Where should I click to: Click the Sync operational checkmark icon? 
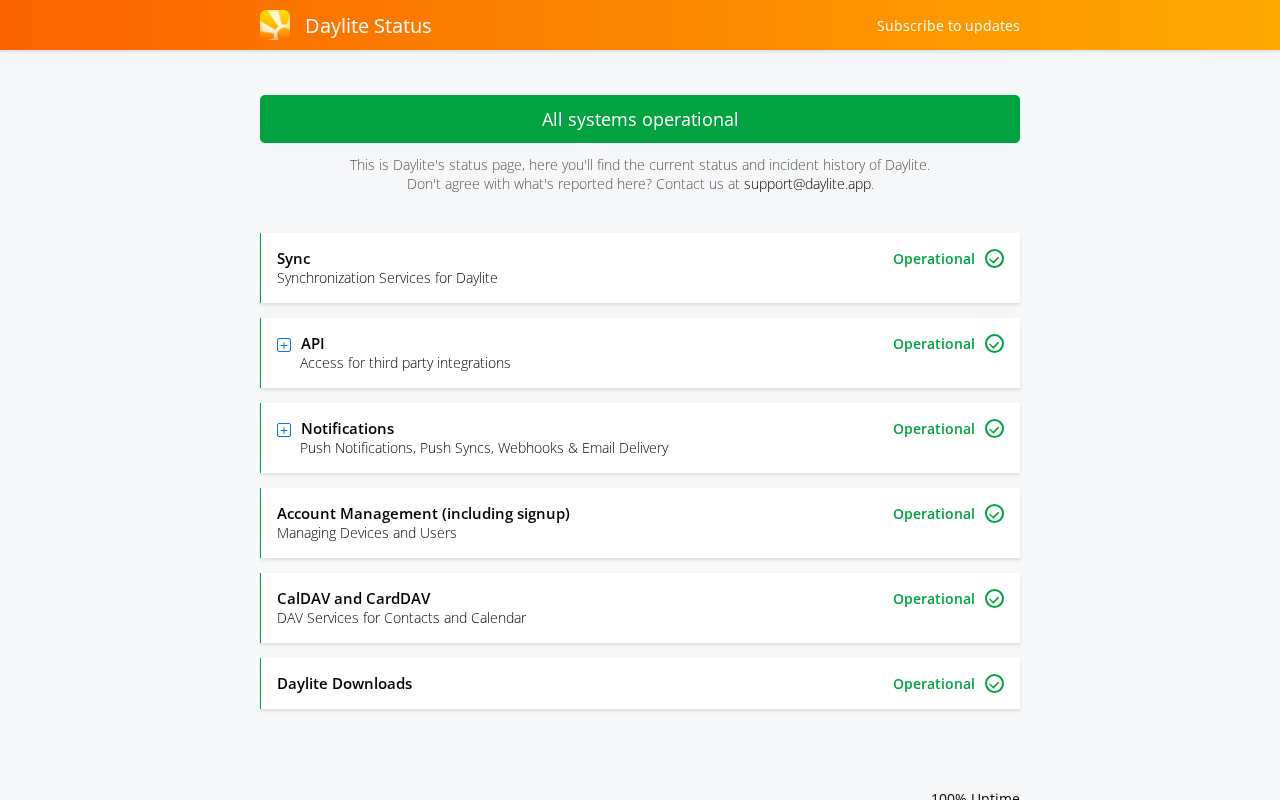point(994,259)
